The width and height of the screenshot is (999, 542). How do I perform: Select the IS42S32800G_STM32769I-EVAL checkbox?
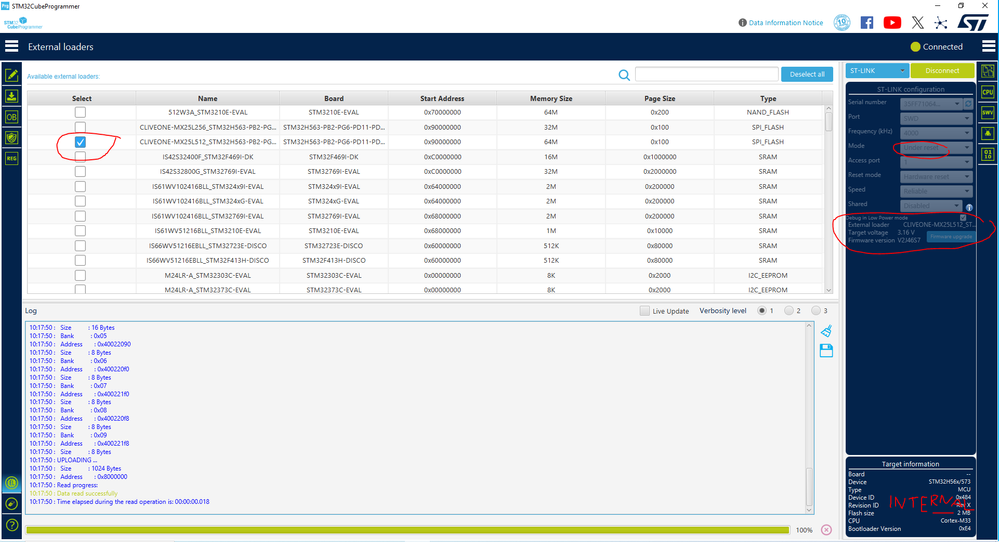click(80, 171)
